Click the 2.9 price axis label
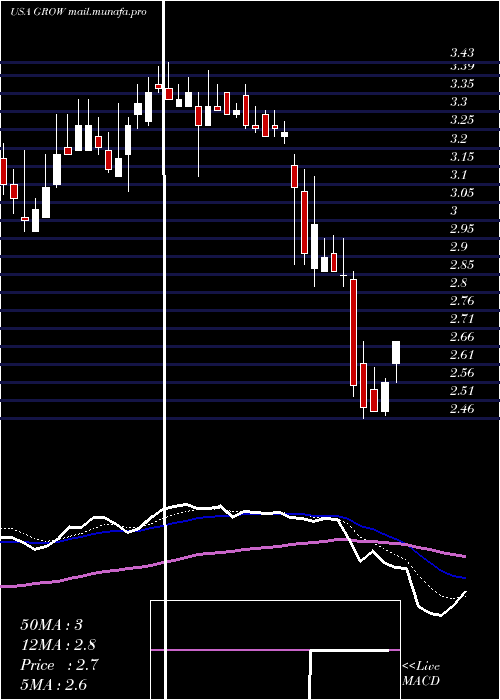Image resolution: width=500 pixels, height=700 pixels. coord(458,247)
